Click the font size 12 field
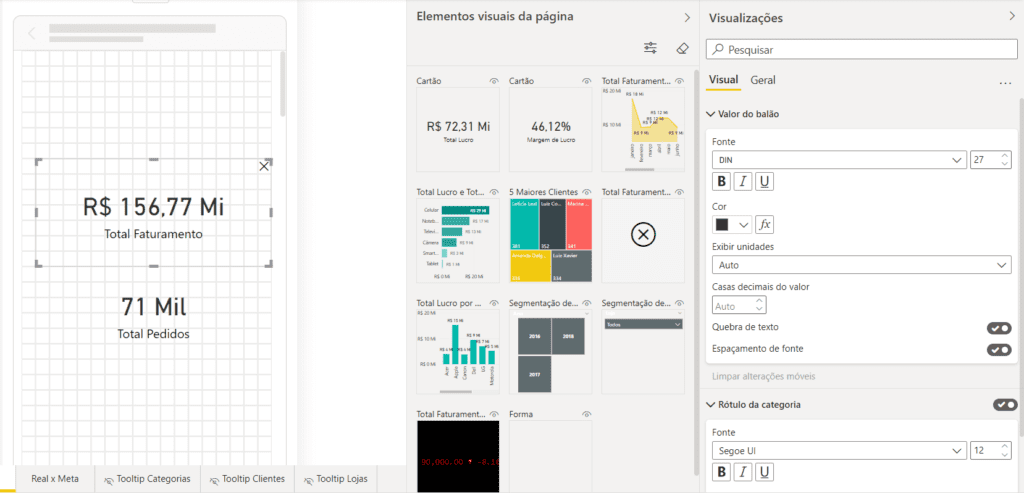 pos(985,451)
